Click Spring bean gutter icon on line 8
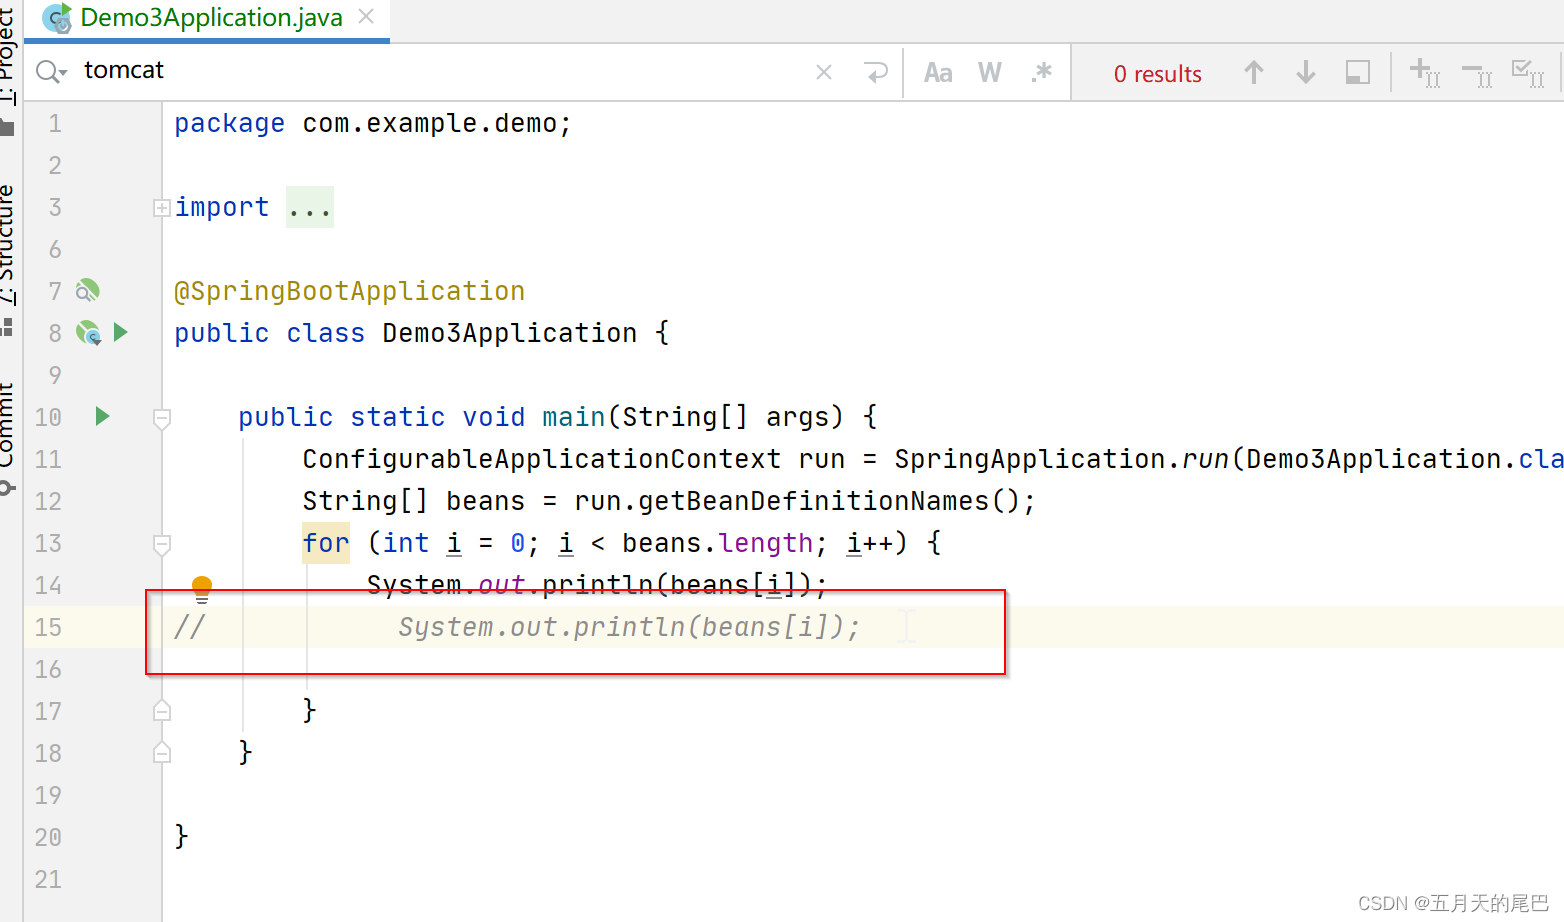Image resolution: width=1564 pixels, height=922 pixels. (88, 333)
